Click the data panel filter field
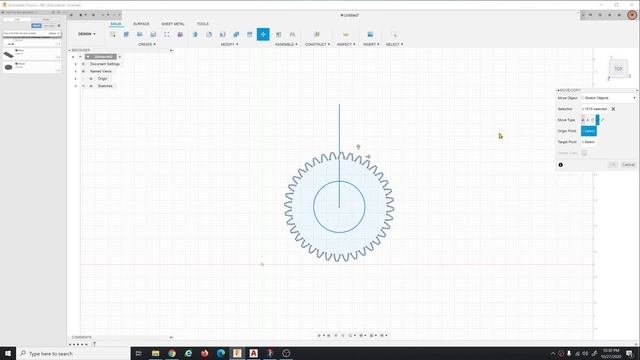Screen dimensions: 640x360 click(x=31, y=33)
